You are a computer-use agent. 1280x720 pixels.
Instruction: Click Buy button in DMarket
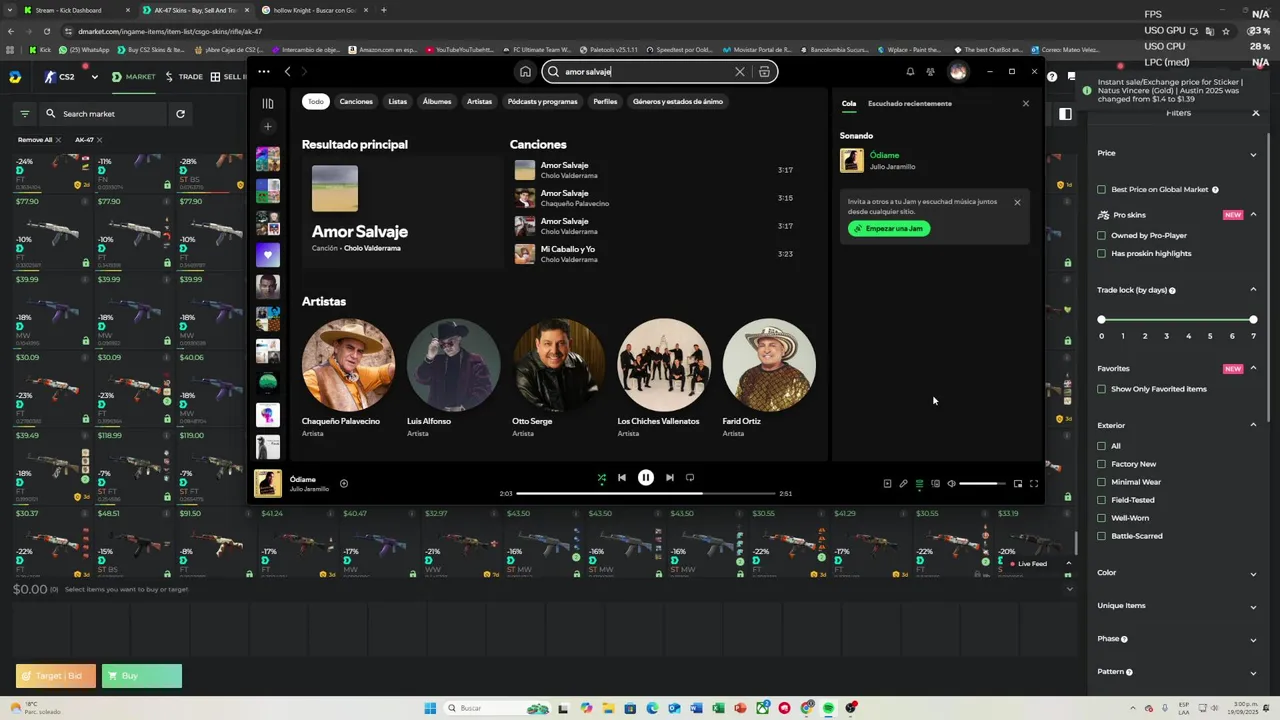[142, 676]
